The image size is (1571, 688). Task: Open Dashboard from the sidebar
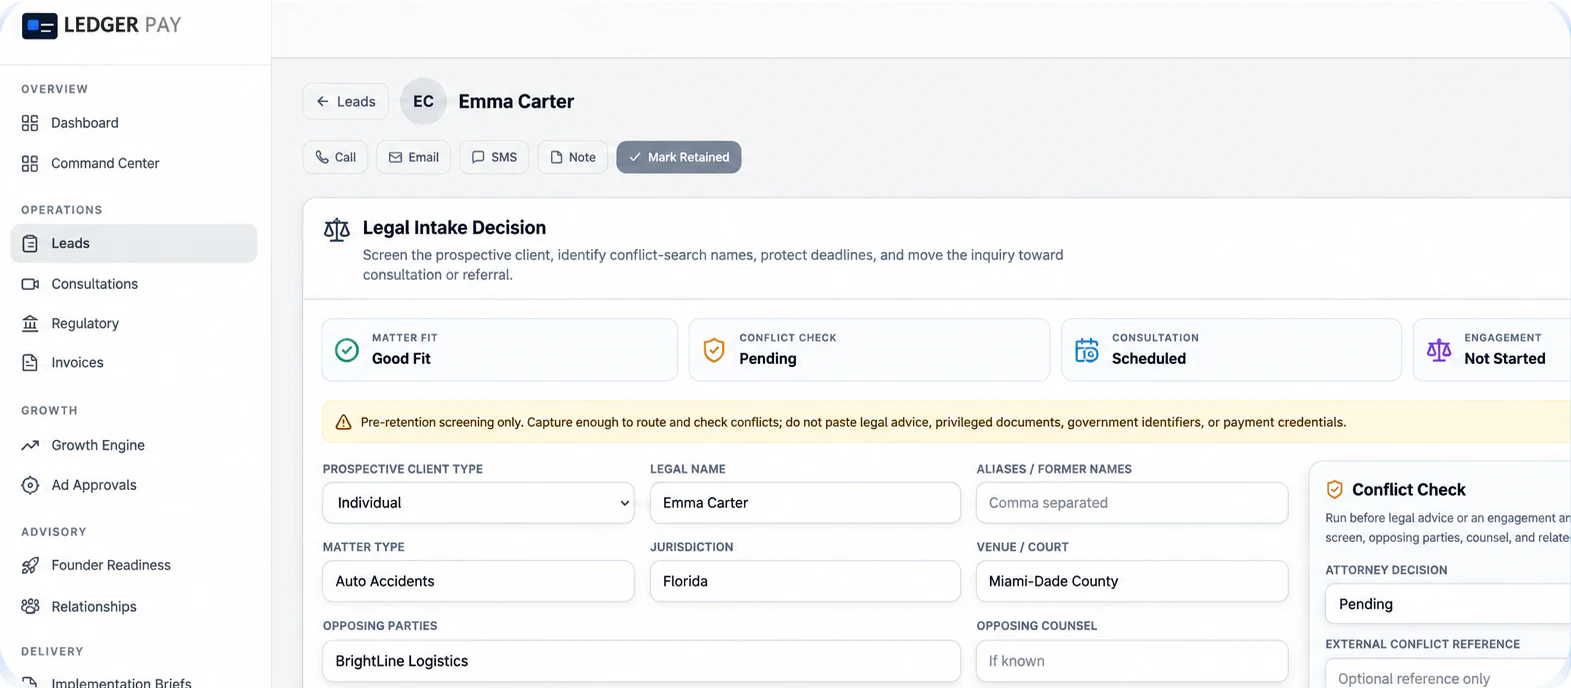coord(134,123)
